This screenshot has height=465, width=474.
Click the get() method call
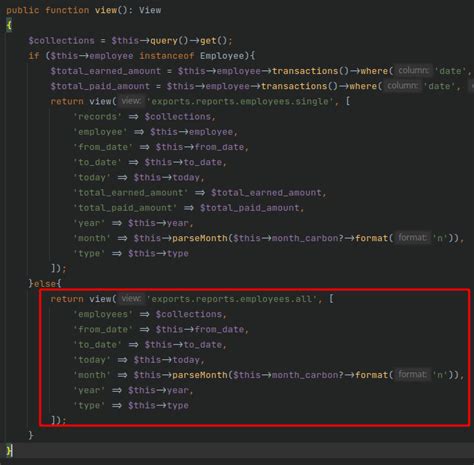point(214,41)
